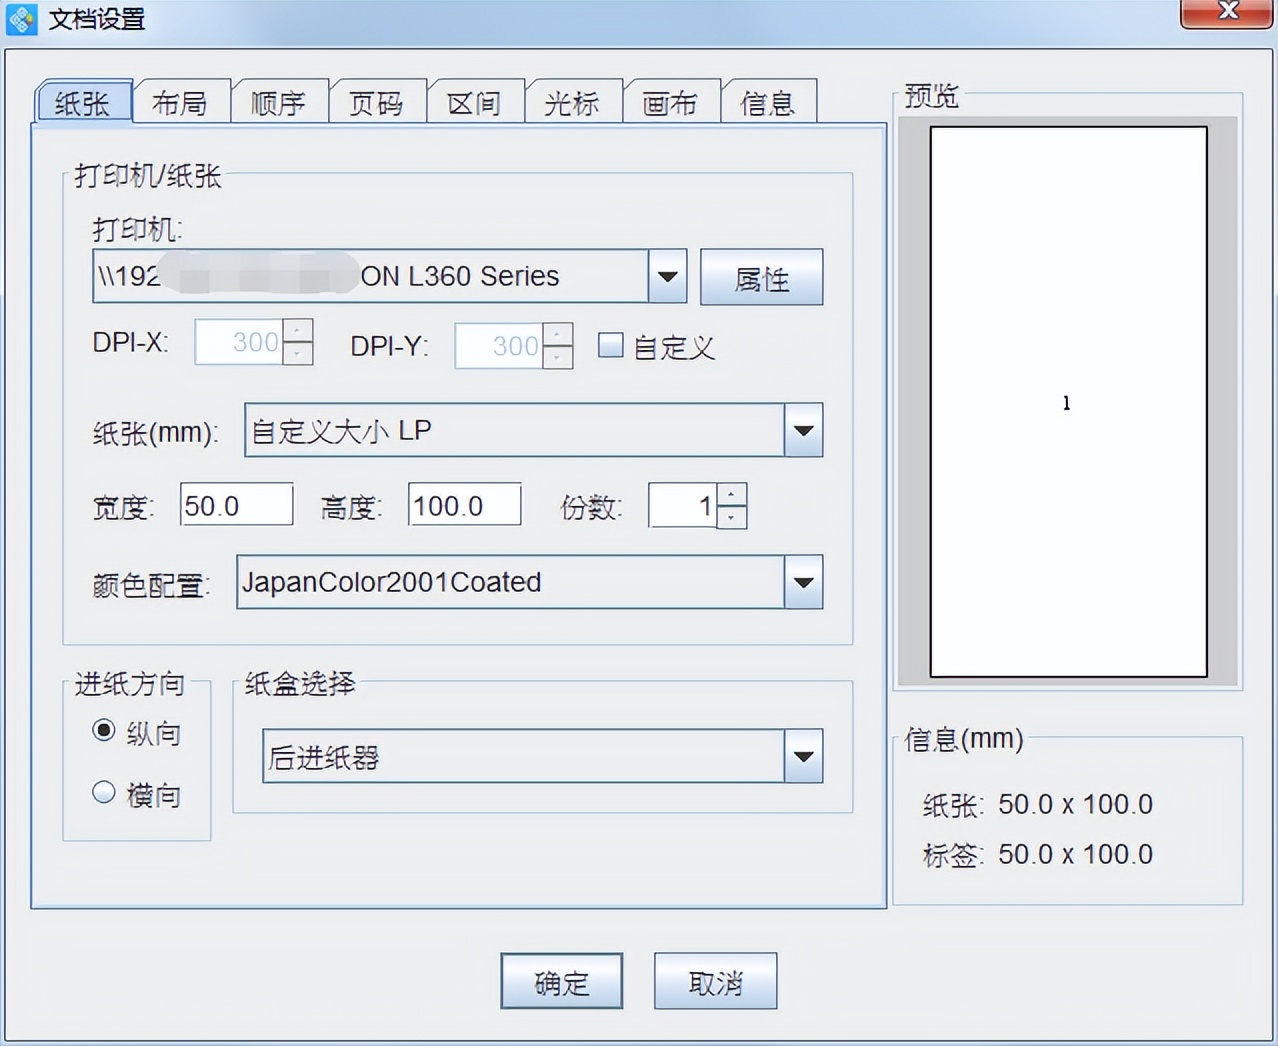Expand the 纸张(mm) paper size dropdown
1278x1046 pixels.
pyautogui.click(x=803, y=430)
